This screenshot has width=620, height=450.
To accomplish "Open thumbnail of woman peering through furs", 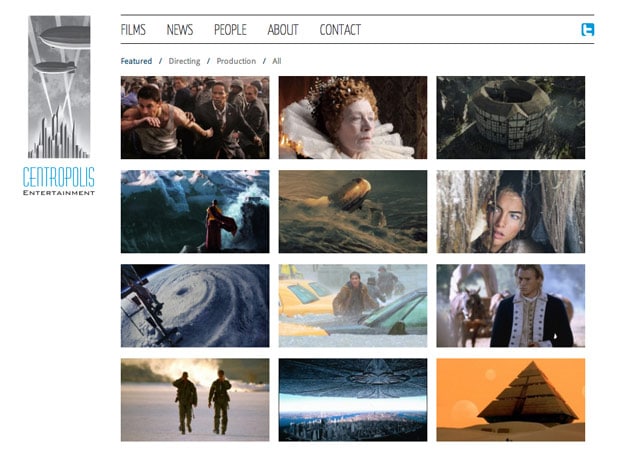I will (510, 212).
